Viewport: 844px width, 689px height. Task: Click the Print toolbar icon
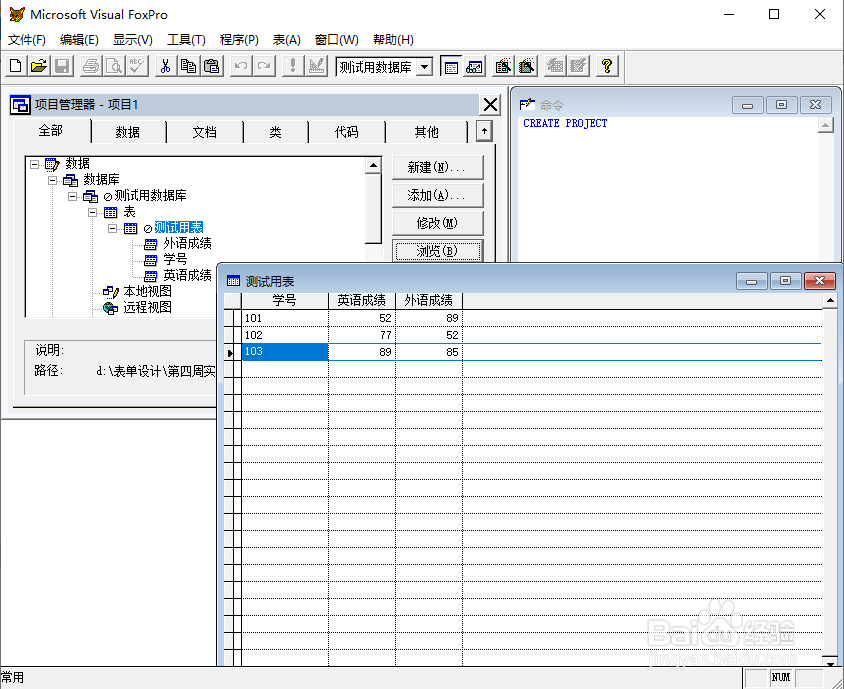tap(91, 66)
